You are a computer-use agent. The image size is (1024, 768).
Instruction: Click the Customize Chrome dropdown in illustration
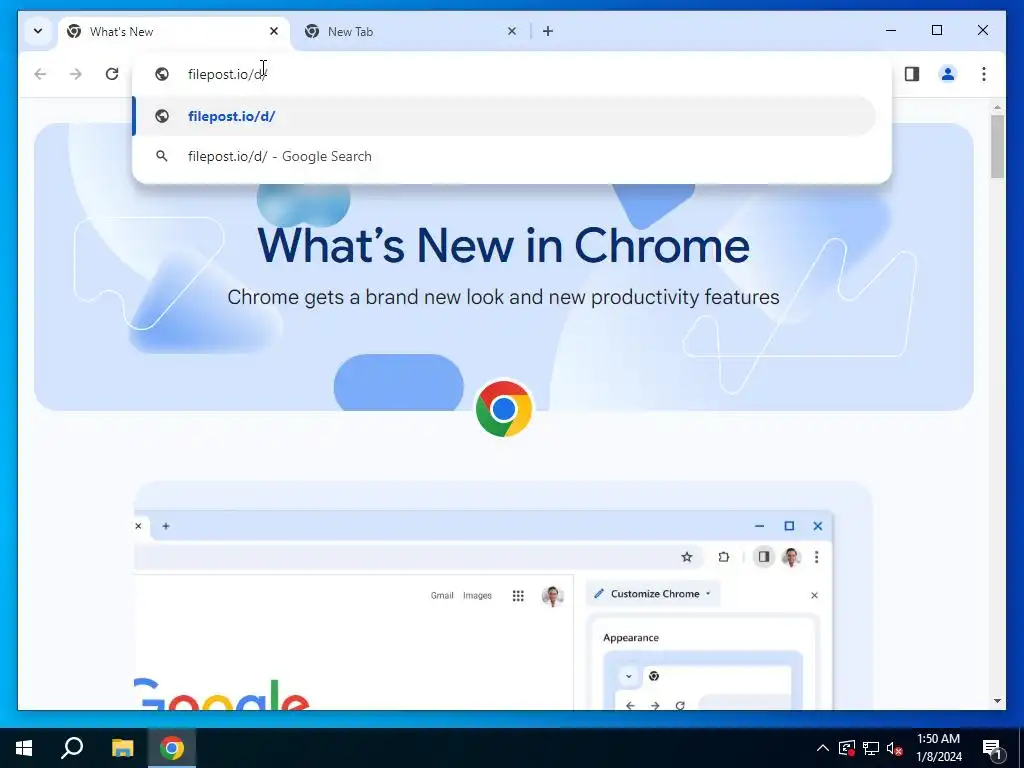pyautogui.click(x=653, y=594)
